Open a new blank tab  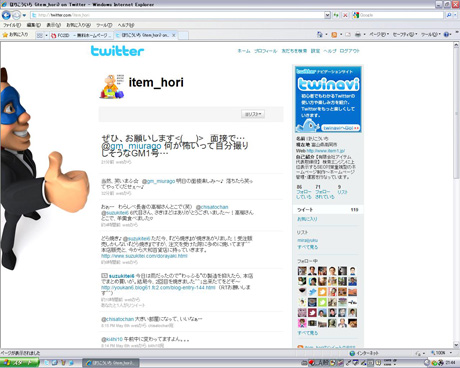184,35
